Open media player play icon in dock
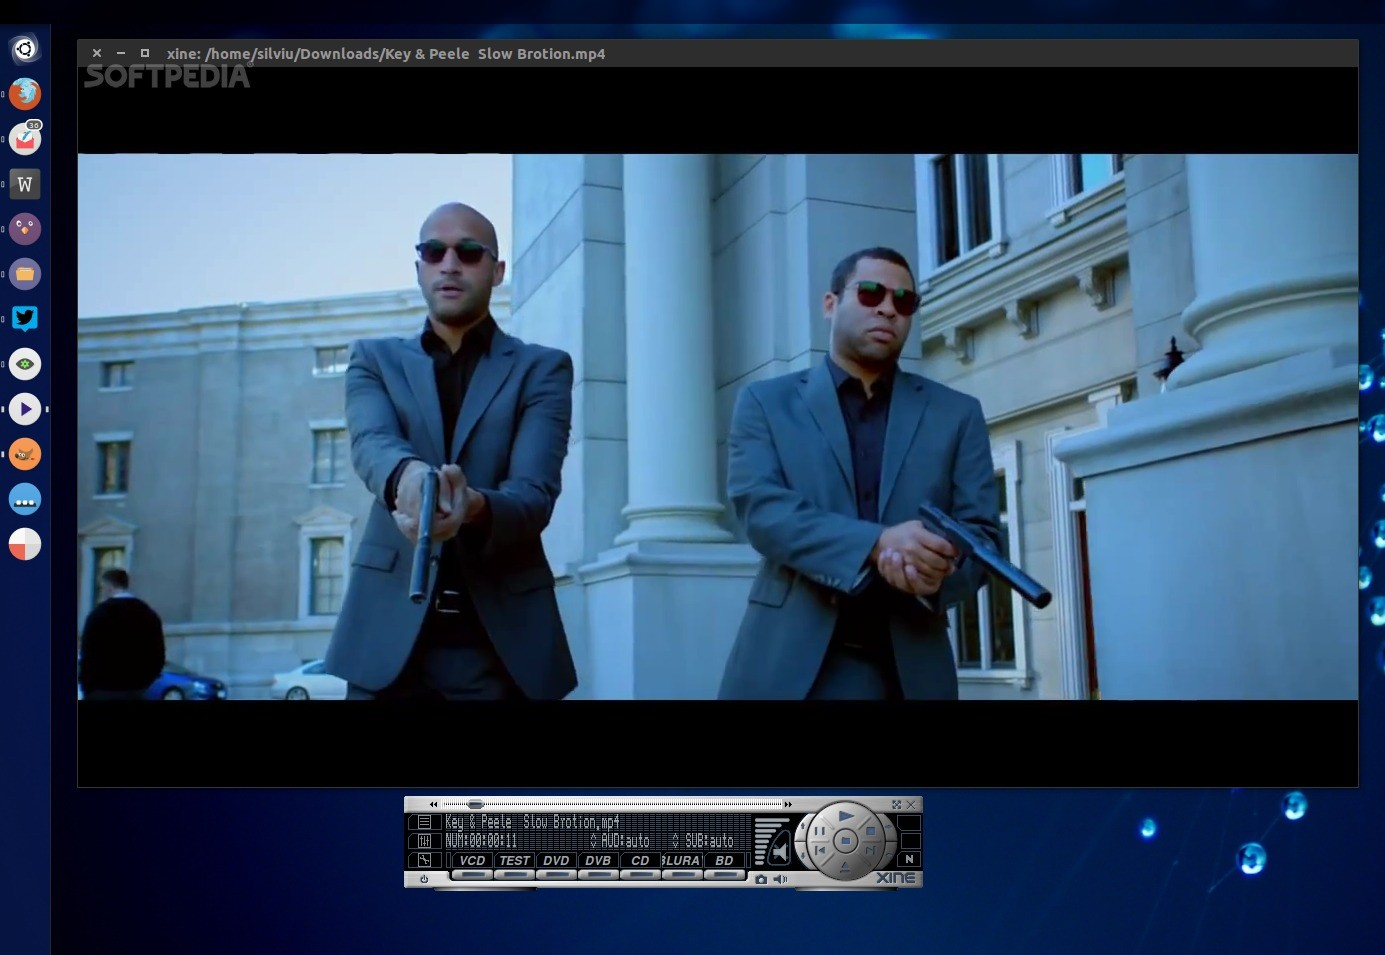 click(25, 409)
